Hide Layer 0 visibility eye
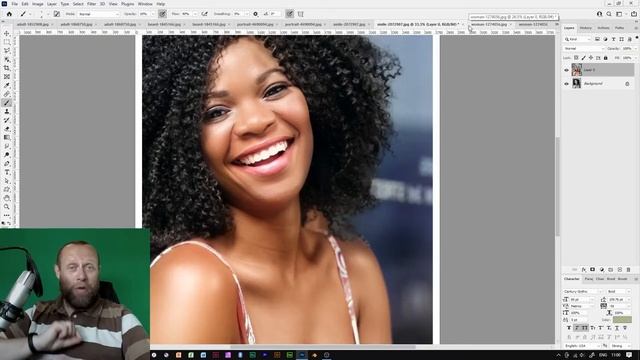640x360 pixels. coord(567,70)
